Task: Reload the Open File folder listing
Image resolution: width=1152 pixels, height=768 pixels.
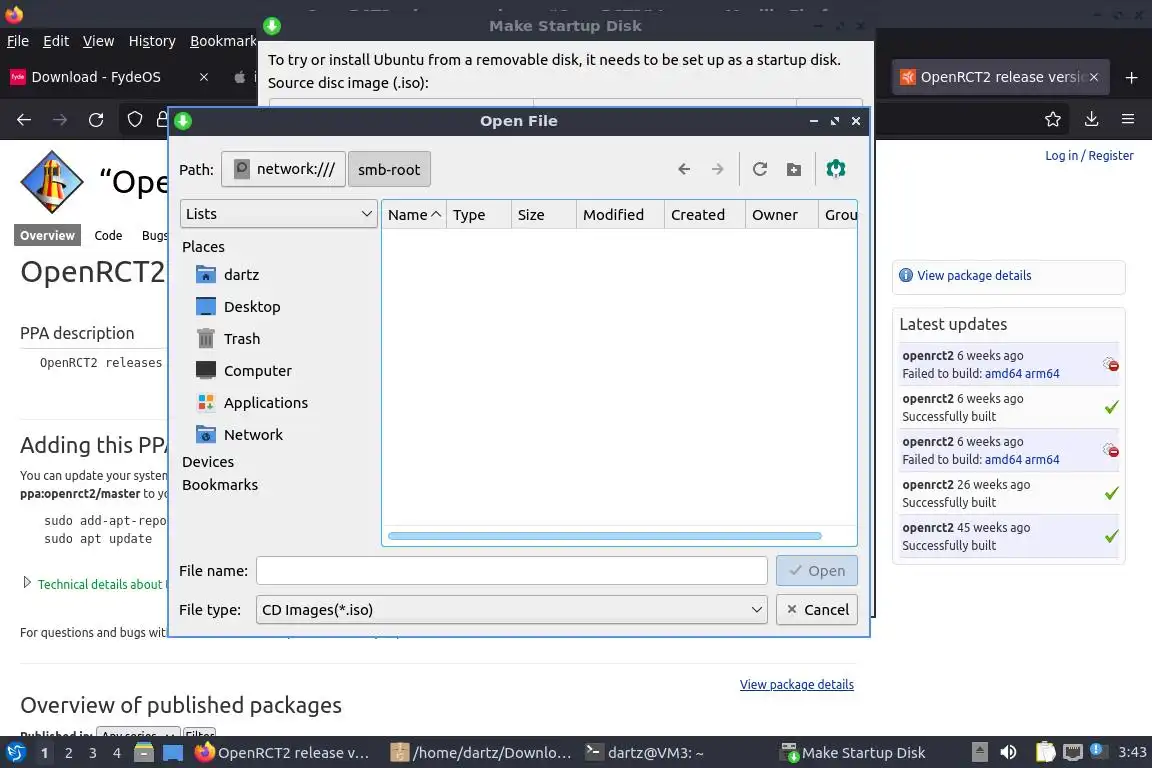Action: [x=760, y=169]
